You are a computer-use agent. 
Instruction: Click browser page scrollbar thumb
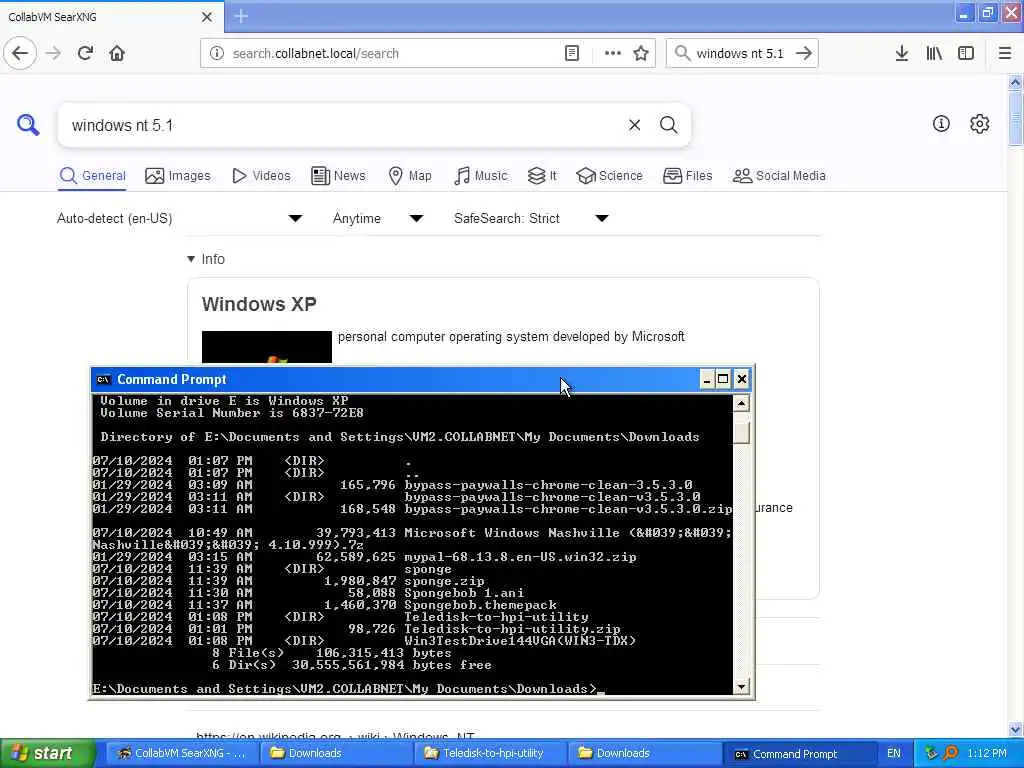[x=1015, y=118]
